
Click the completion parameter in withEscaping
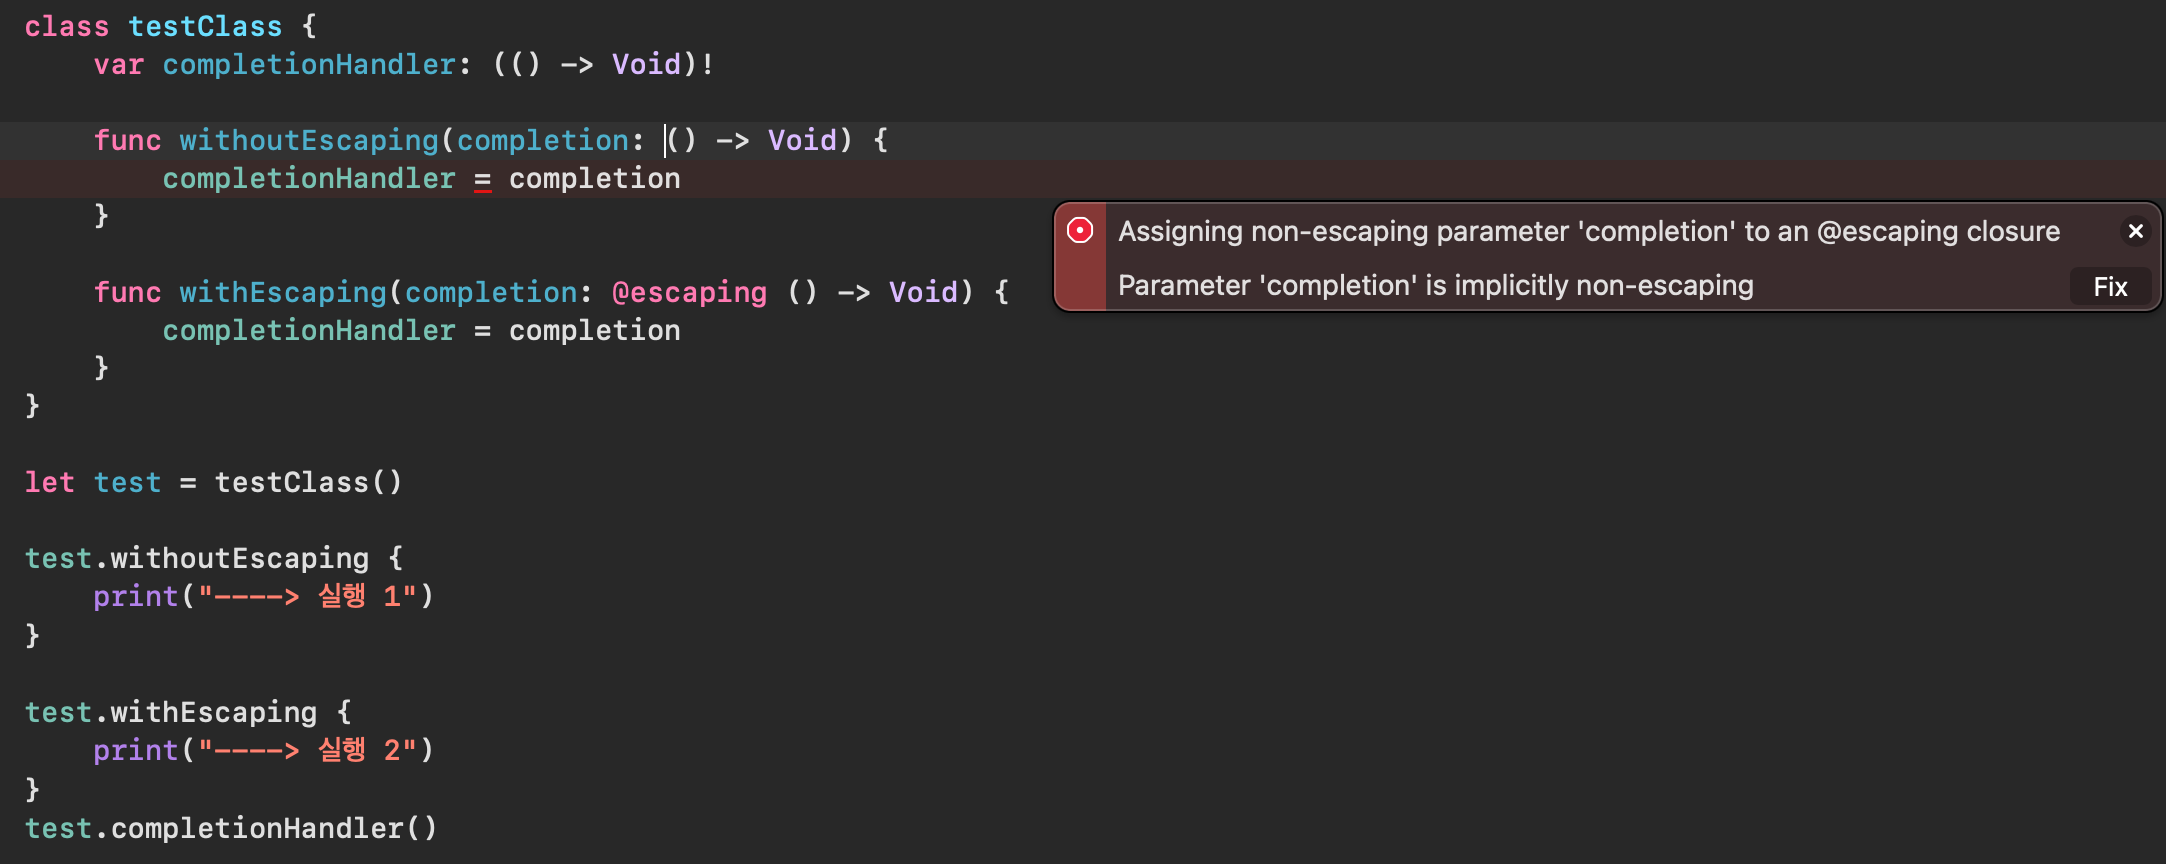pos(491,292)
